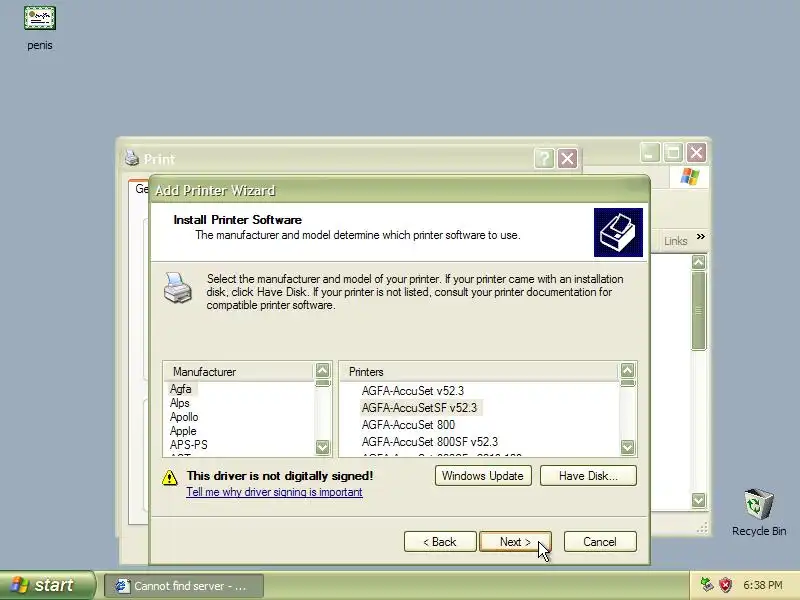The image size is (800, 600).
Task: Select Apple manufacturer
Action: (183, 431)
